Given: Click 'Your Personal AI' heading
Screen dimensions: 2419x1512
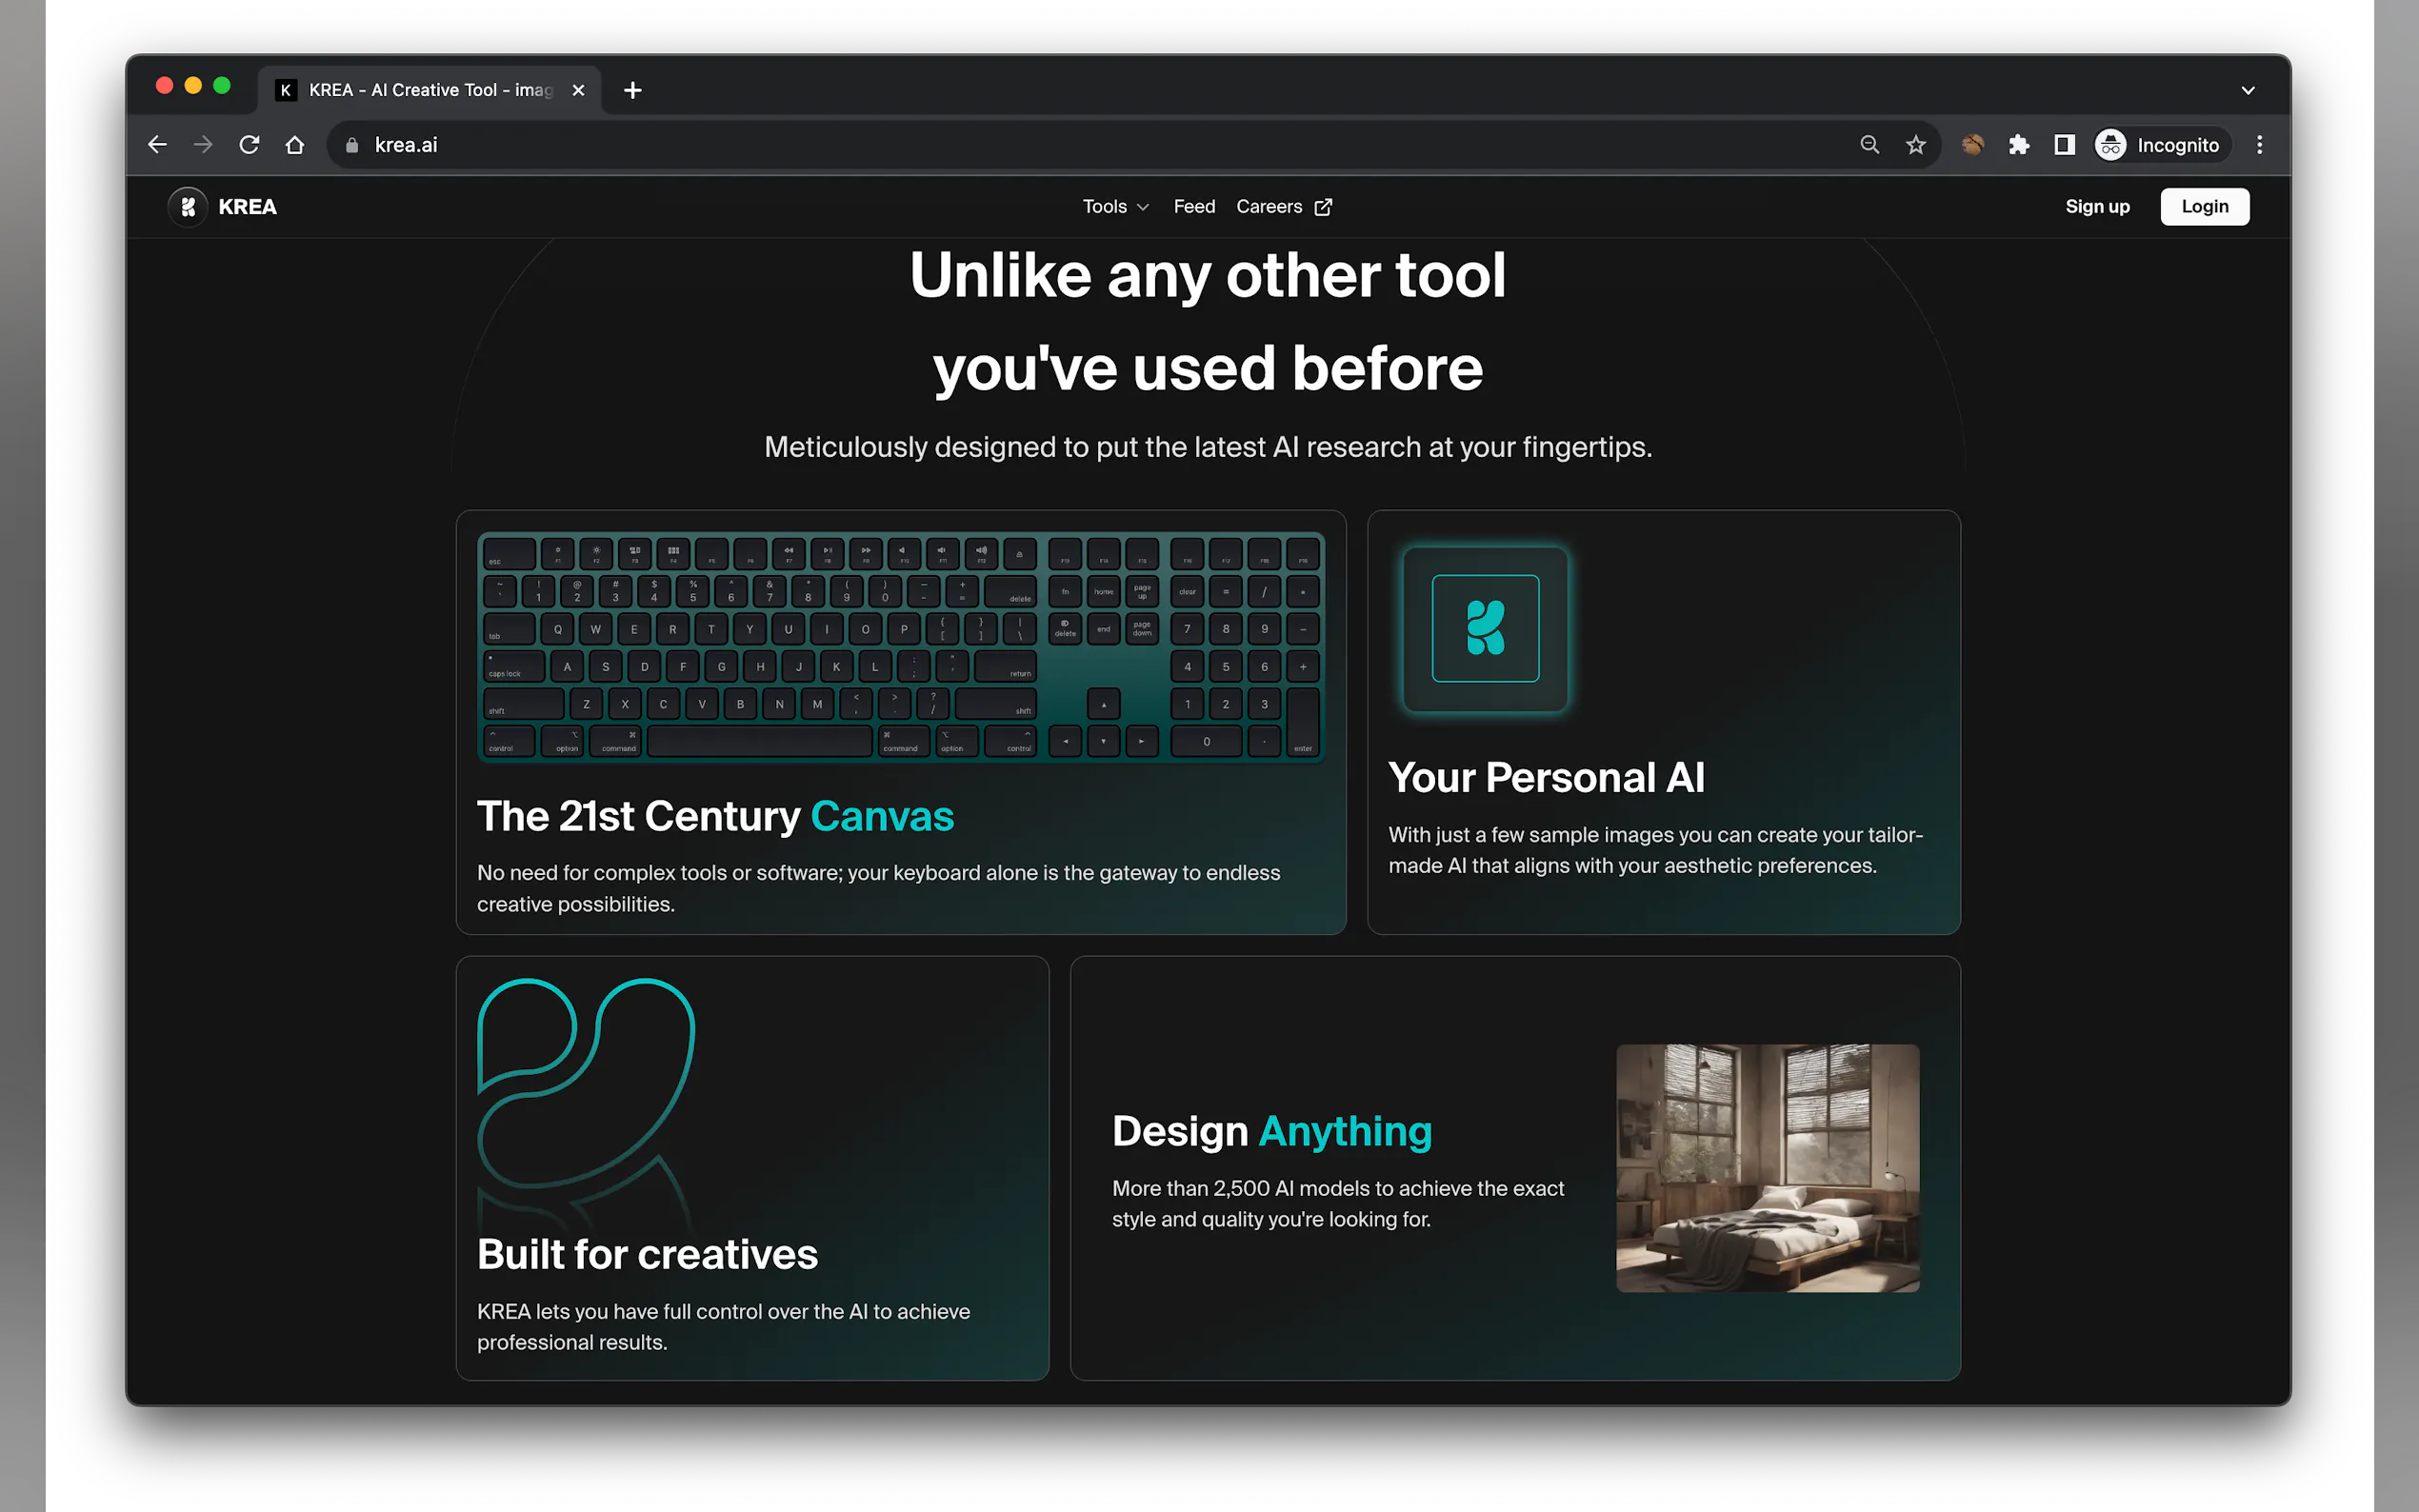Looking at the screenshot, I should tap(1546, 778).
